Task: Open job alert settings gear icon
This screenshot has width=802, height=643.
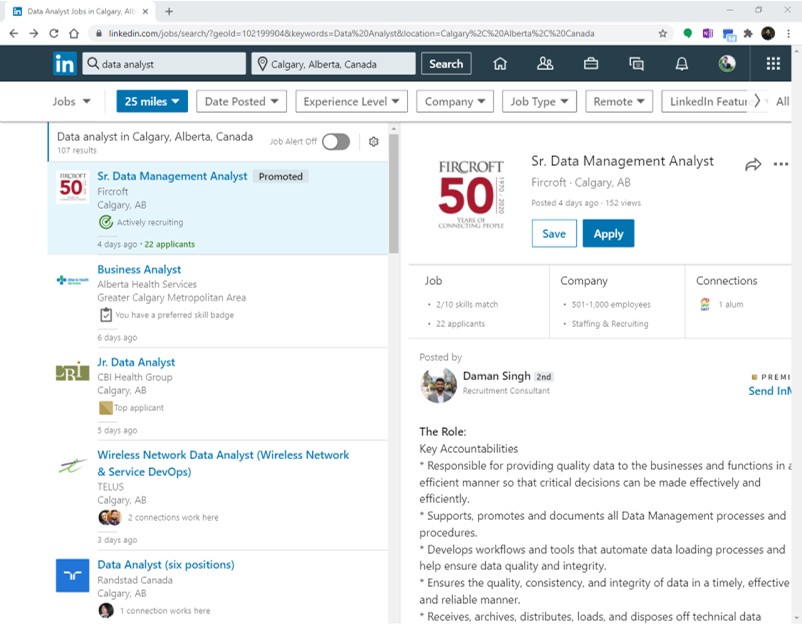Action: pos(374,142)
